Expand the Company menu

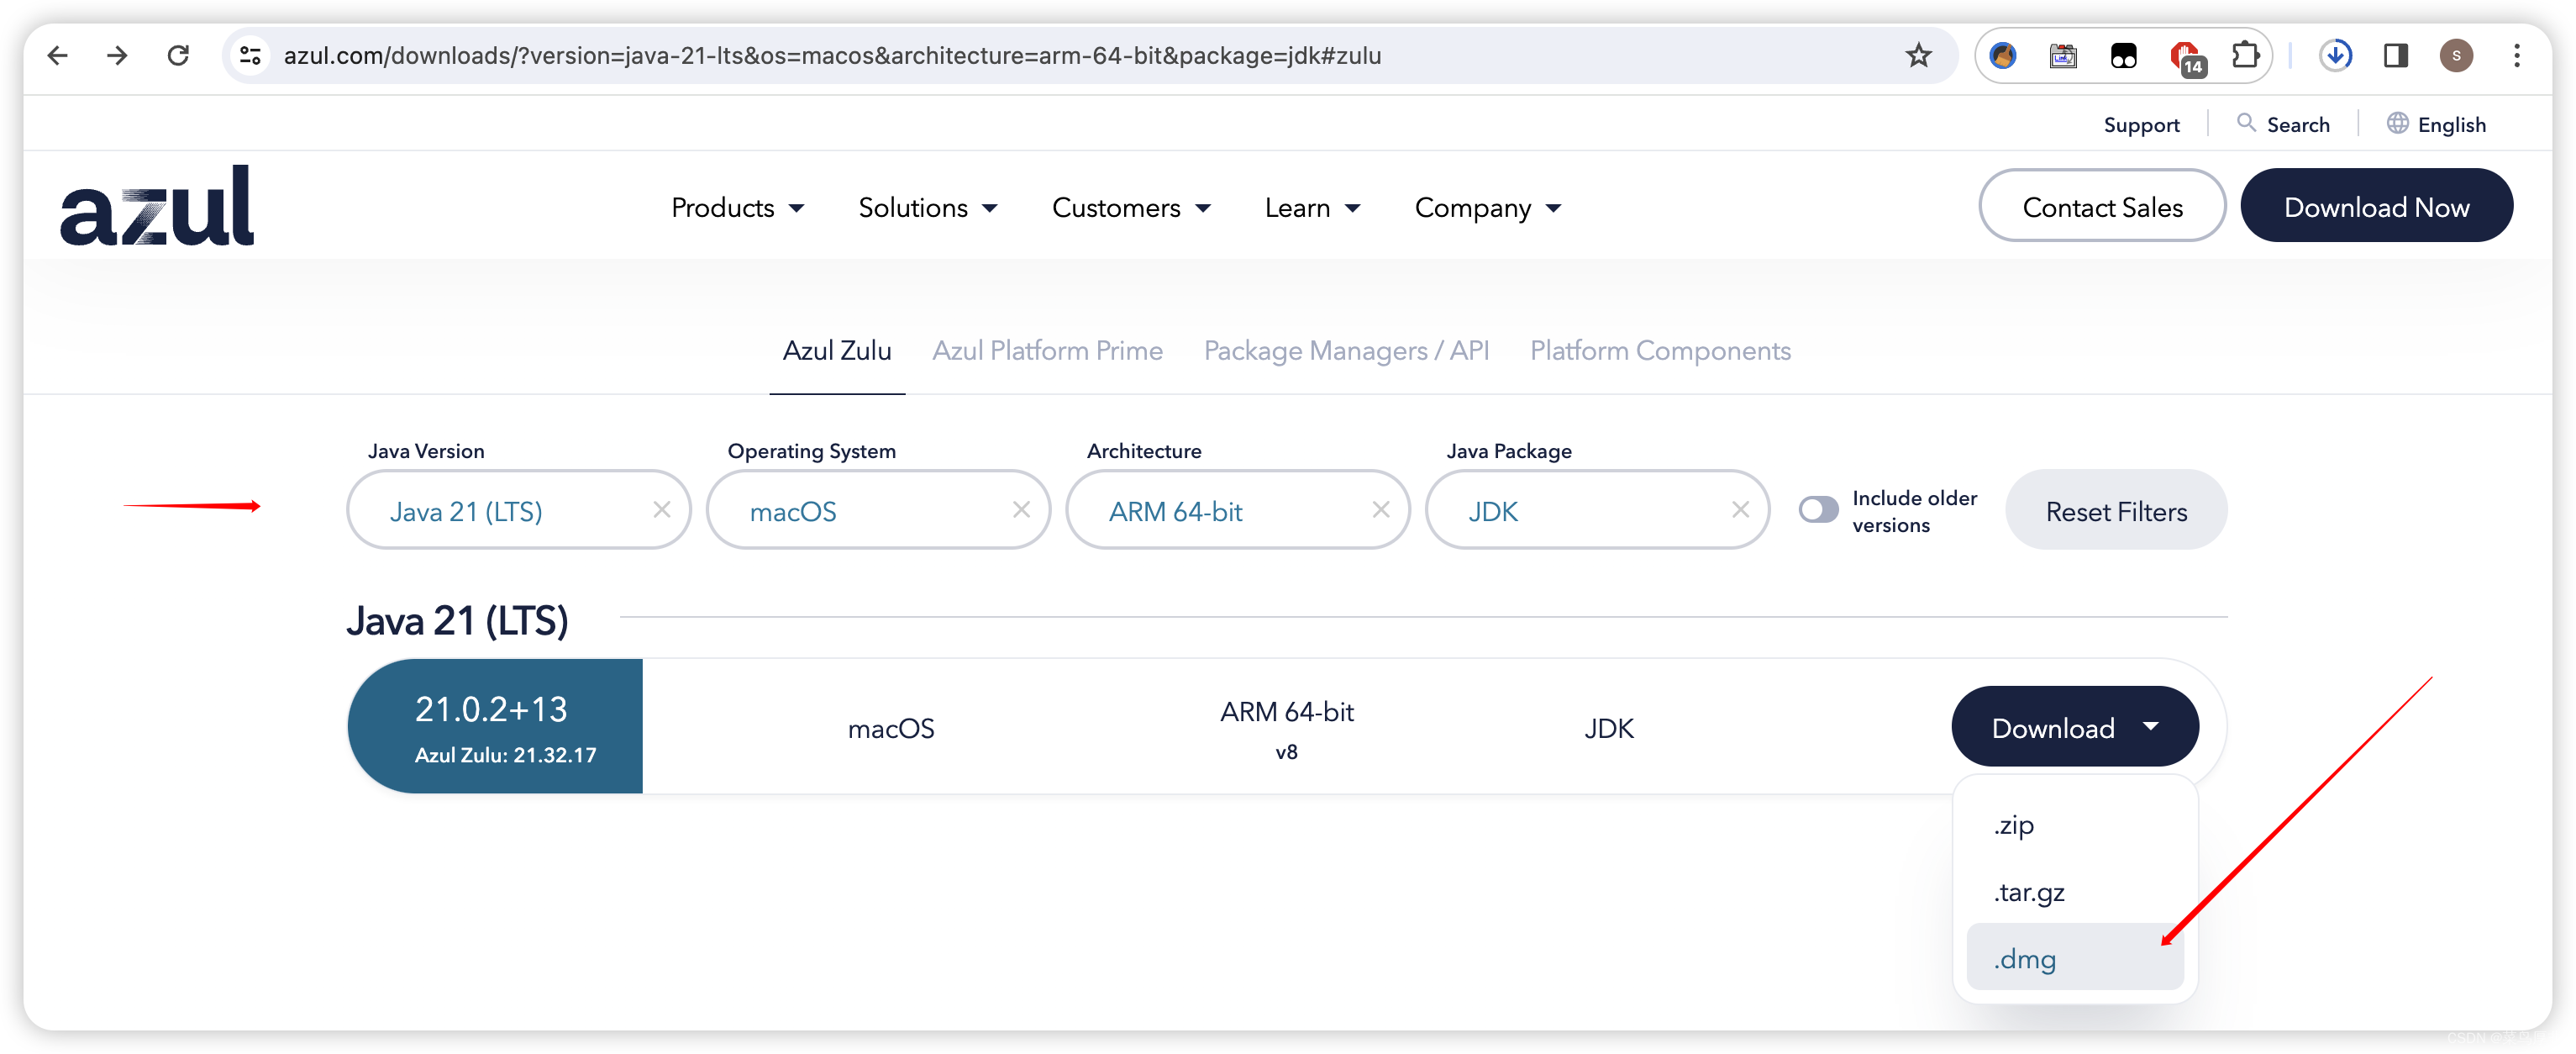[x=1488, y=208]
